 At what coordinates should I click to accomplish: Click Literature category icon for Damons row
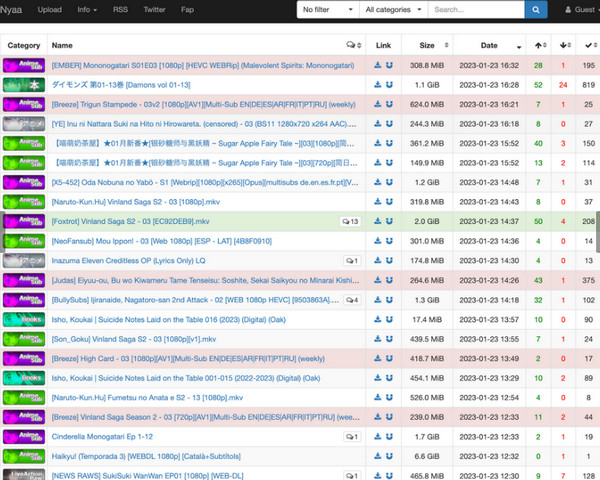coord(24,85)
